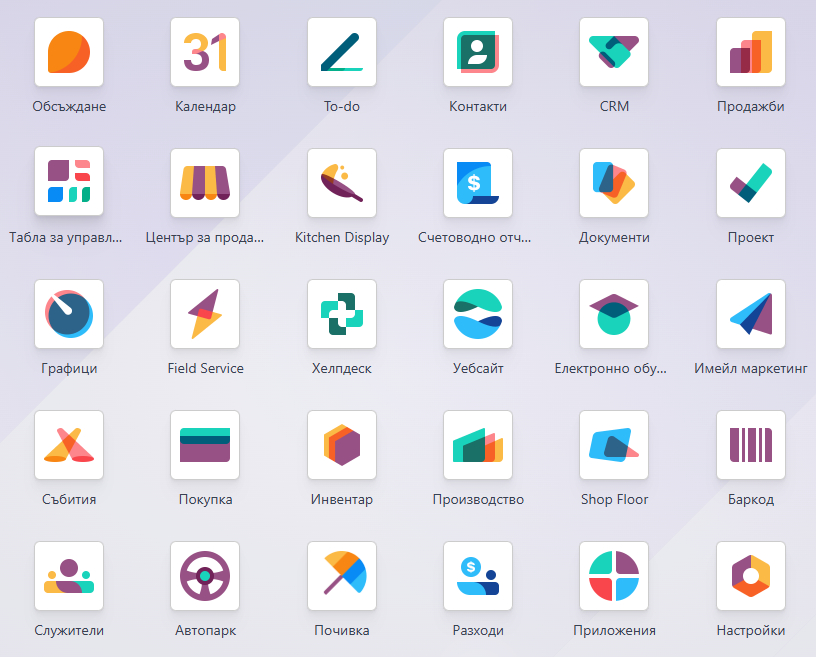This screenshot has height=657, width=816.
Task: Open the Уебсайт app icon
Action: pos(478,314)
